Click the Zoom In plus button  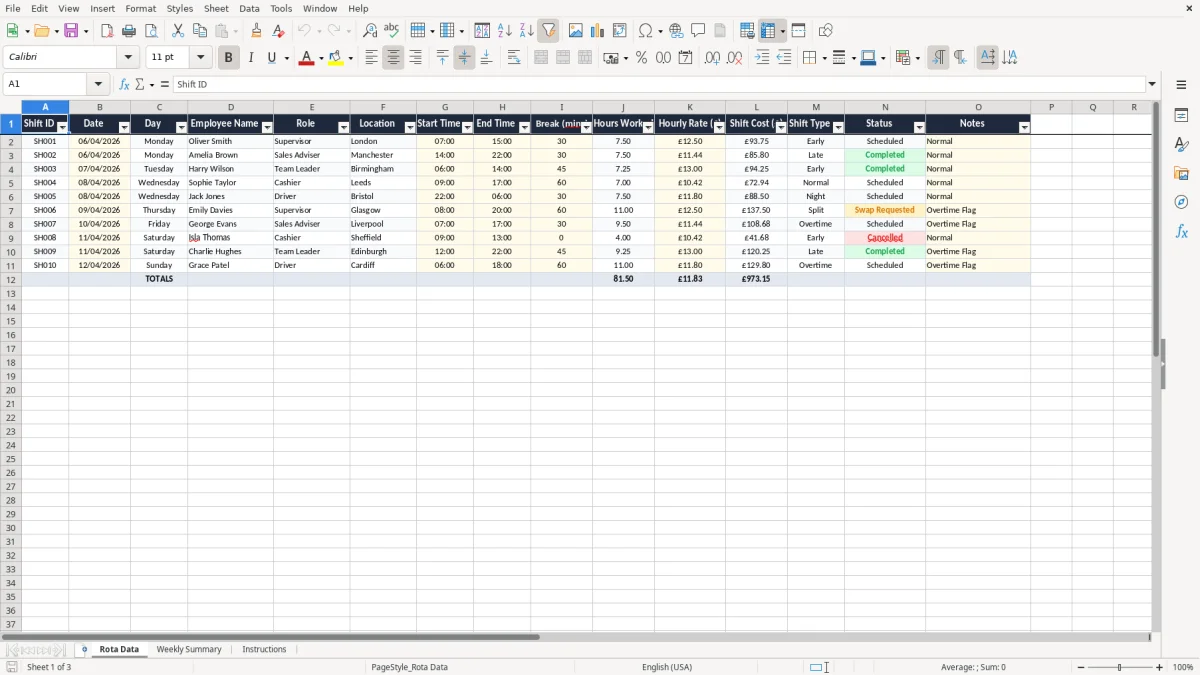(x=1160, y=667)
